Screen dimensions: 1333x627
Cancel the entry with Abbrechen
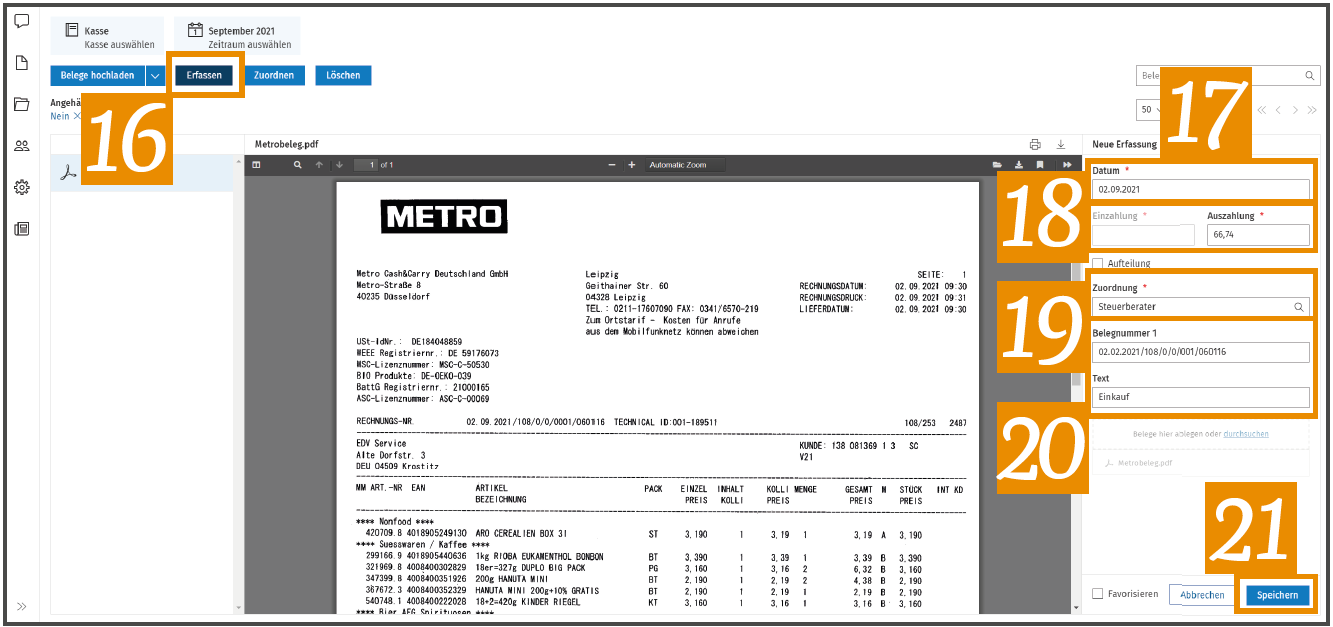click(1202, 595)
